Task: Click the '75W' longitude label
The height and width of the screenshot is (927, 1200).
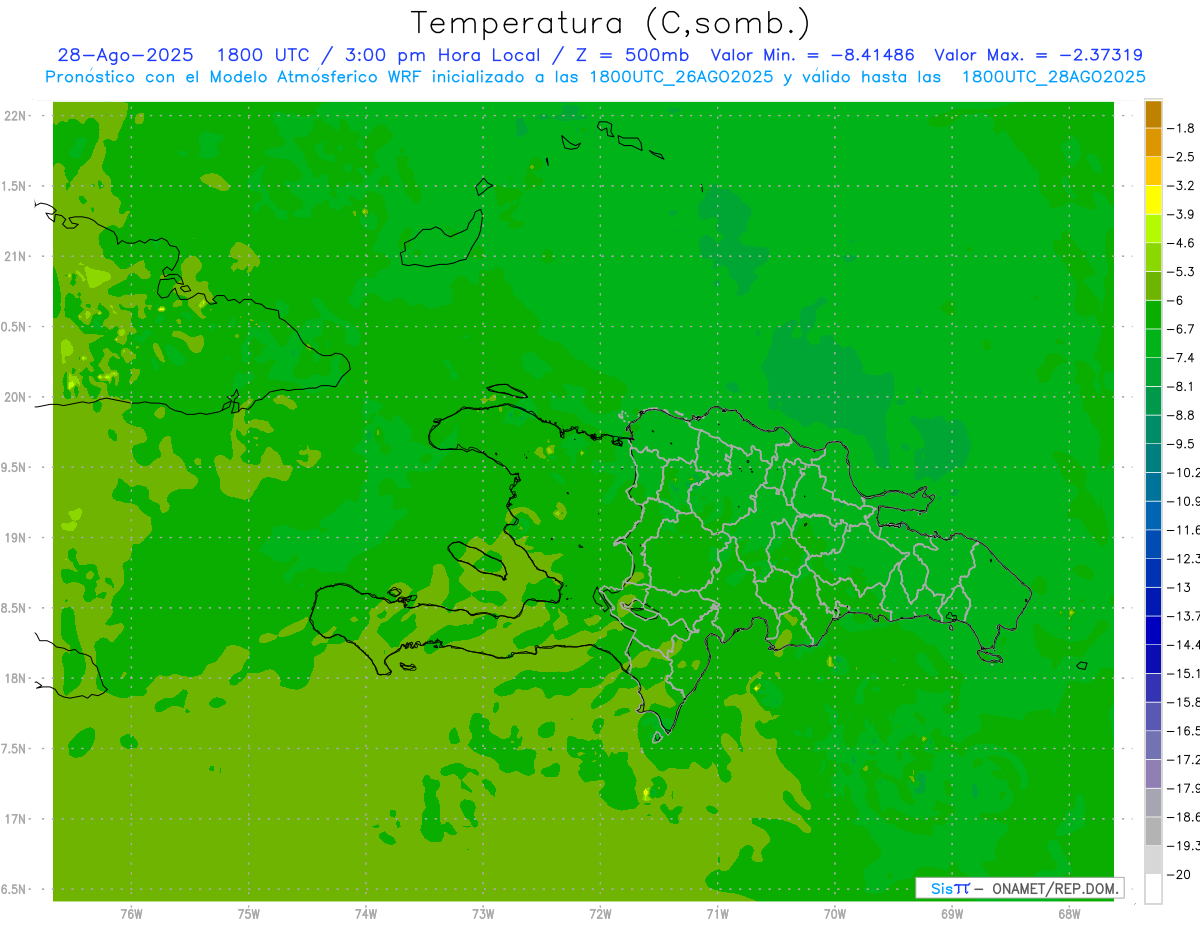Action: pyautogui.click(x=249, y=914)
